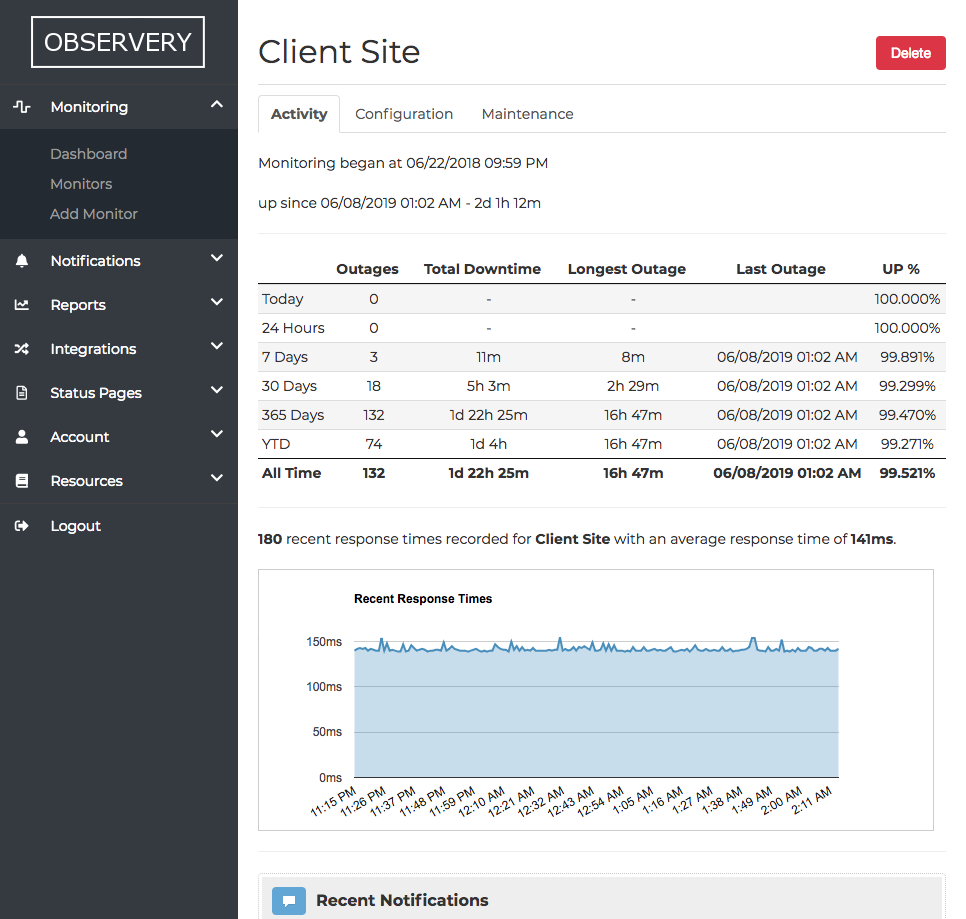Click the 2h 29m longest outage

pyautogui.click(x=633, y=386)
